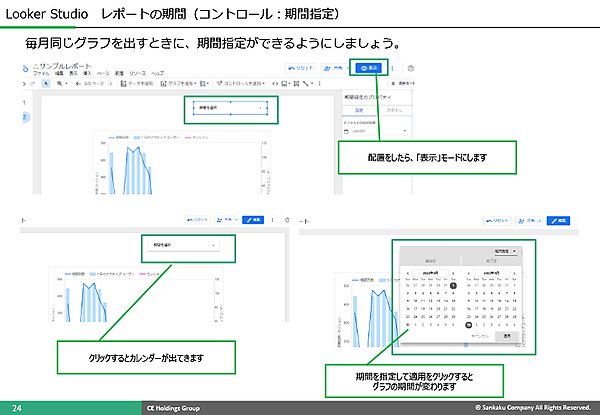Screen dimensions: 600x415
Task: Select the 開始日 start-date tab in calendar
Action: 430,261
